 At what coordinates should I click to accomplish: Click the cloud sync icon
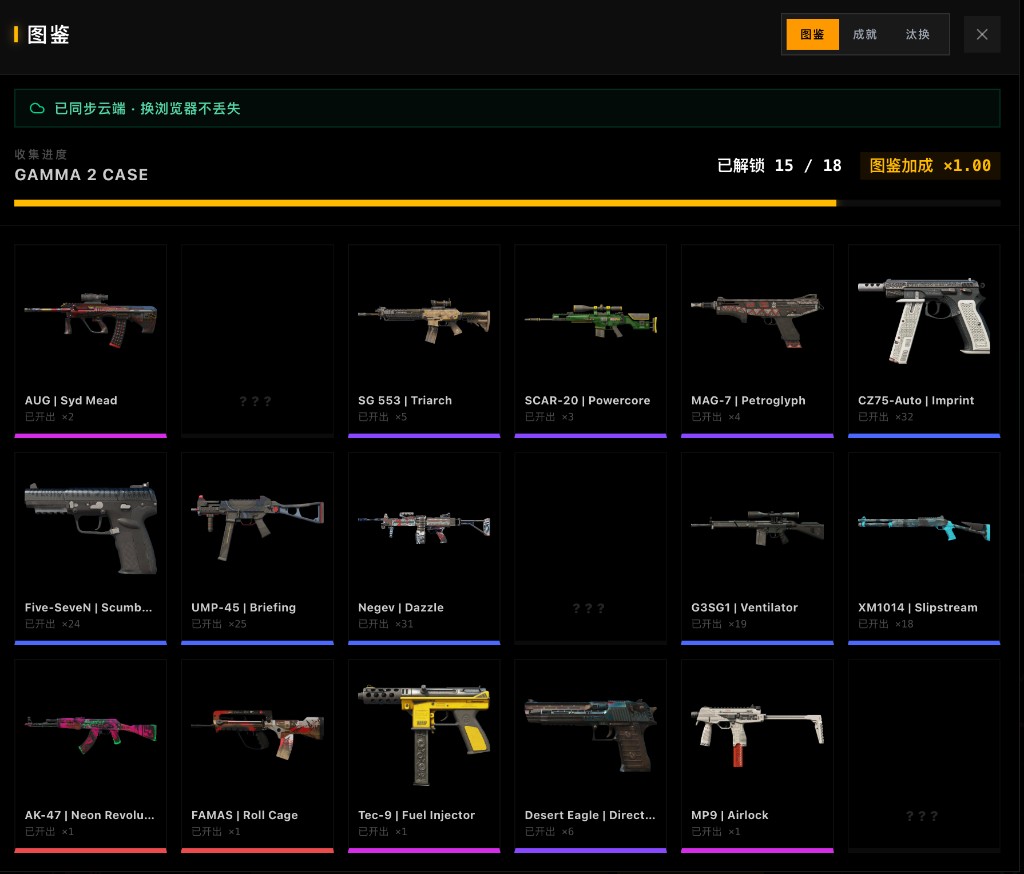pyautogui.click(x=37, y=108)
